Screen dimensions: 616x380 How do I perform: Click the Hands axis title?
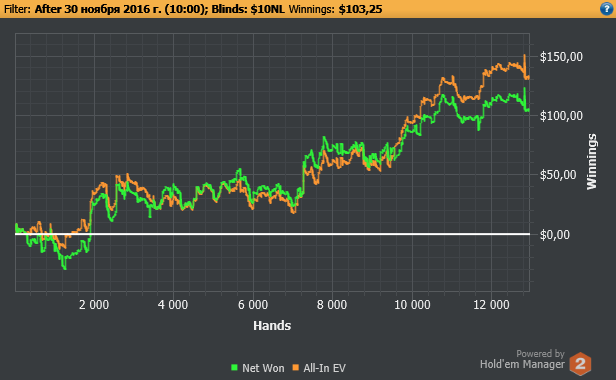pyautogui.click(x=272, y=326)
